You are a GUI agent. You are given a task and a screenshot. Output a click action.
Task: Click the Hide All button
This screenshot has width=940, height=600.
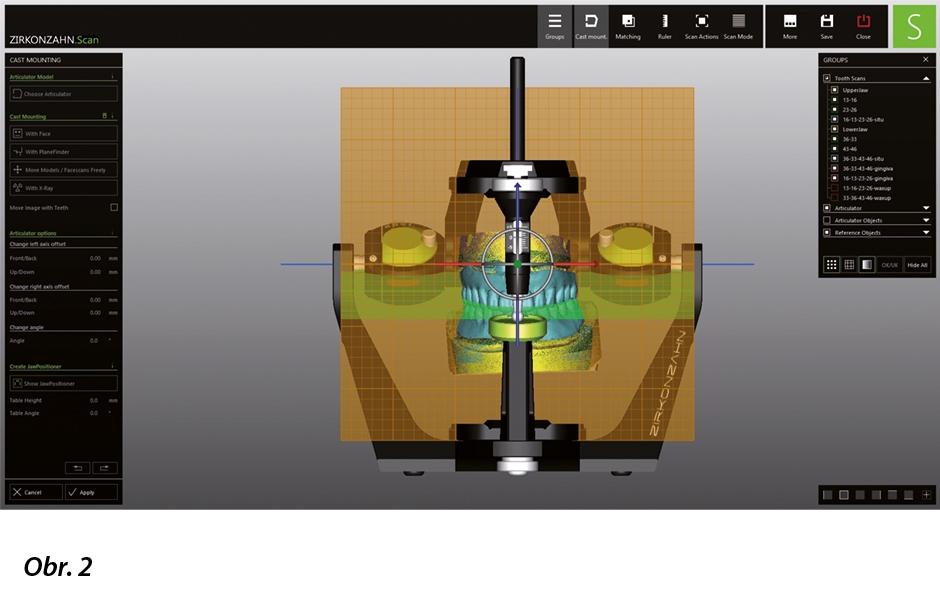[917, 265]
